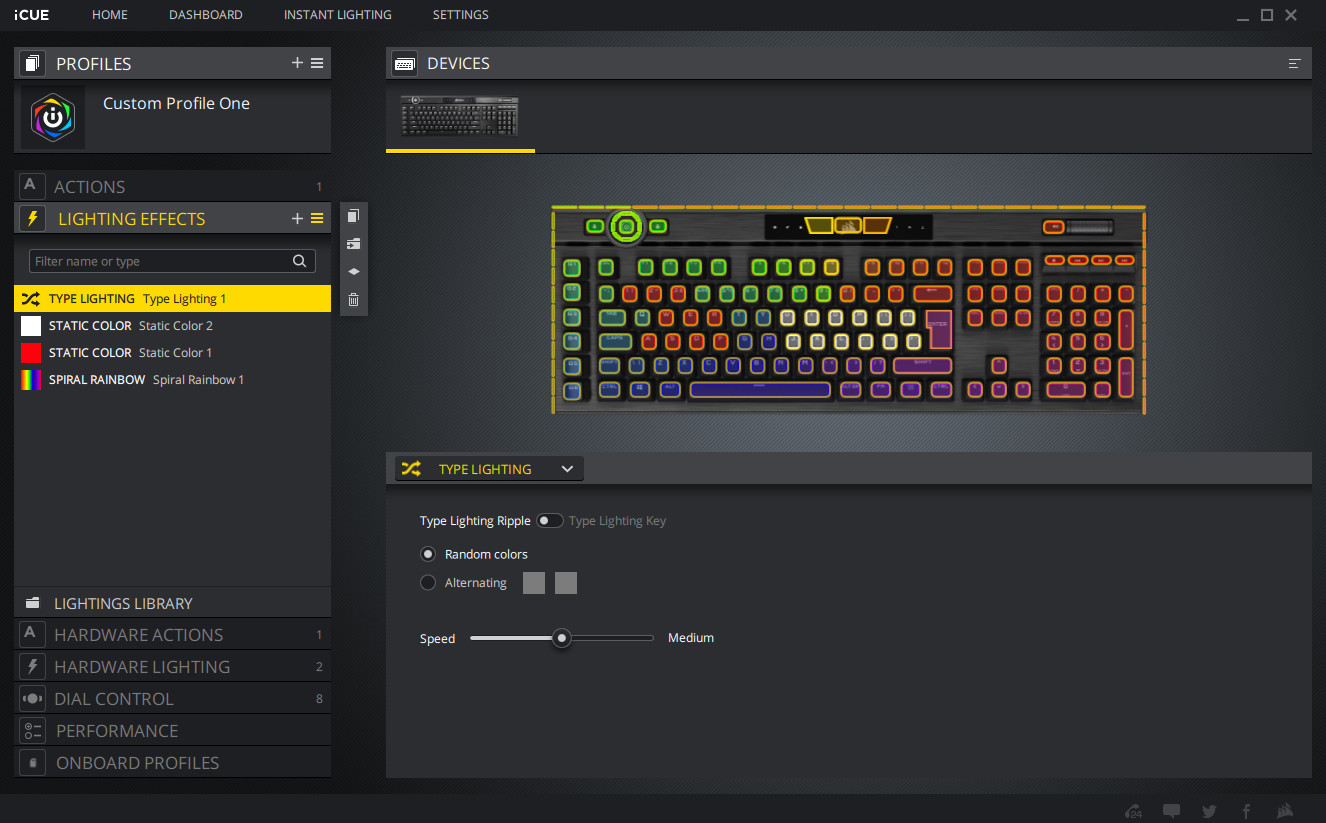Click the copy lighting effect icon
Image resolution: width=1326 pixels, height=823 pixels.
(x=353, y=216)
